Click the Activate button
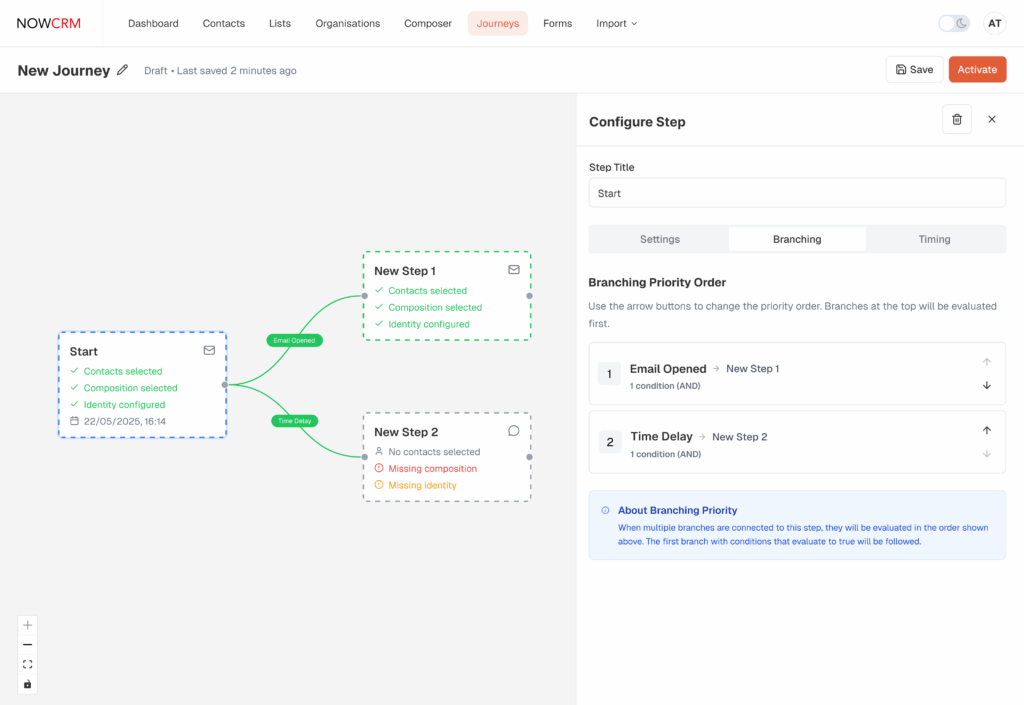 pyautogui.click(x=977, y=69)
